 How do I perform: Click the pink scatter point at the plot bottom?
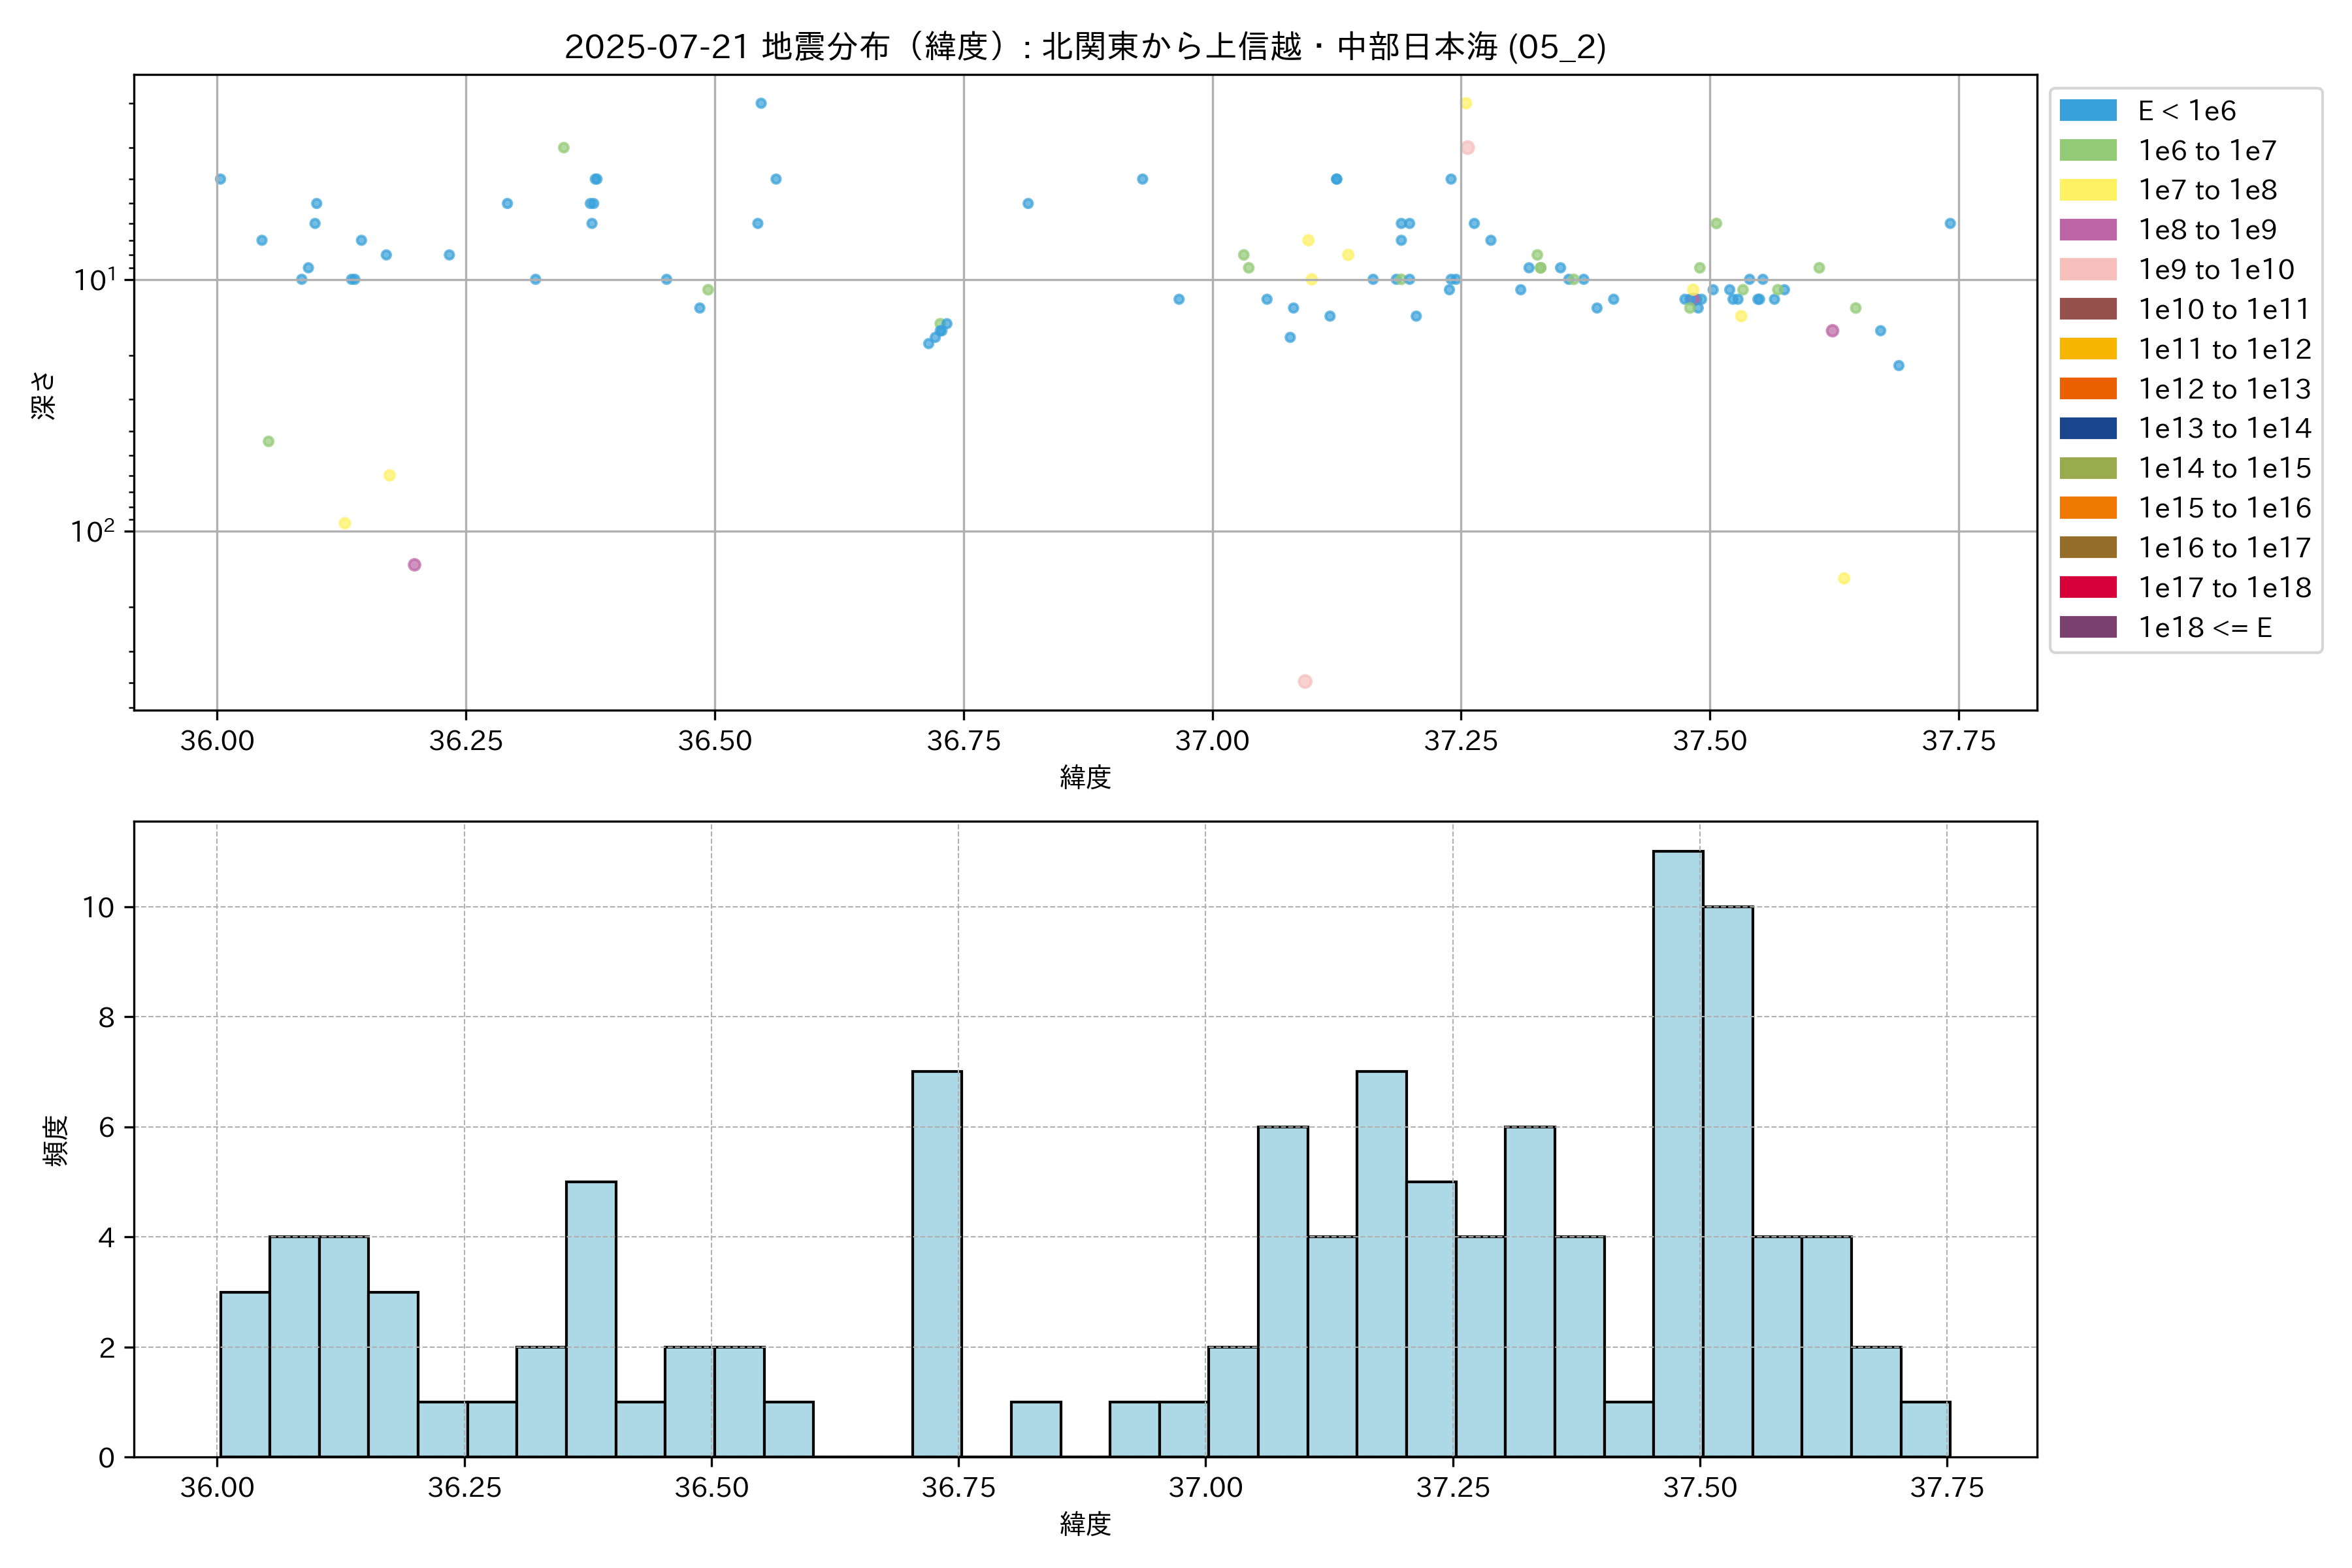(x=1305, y=681)
